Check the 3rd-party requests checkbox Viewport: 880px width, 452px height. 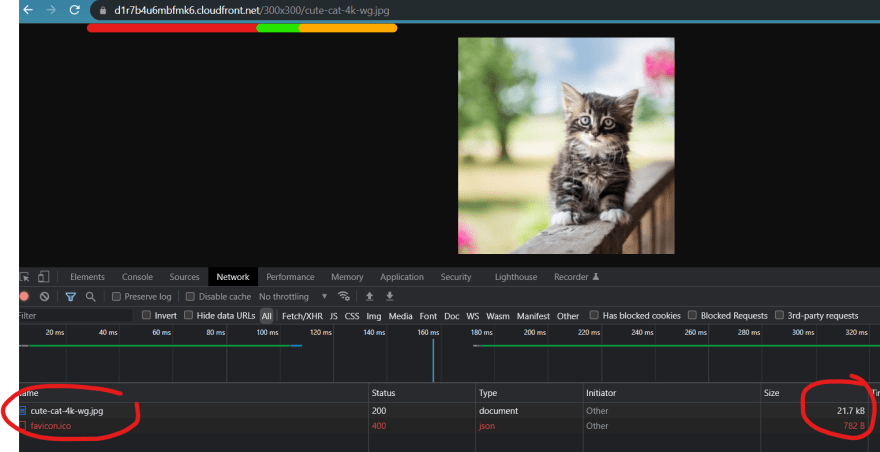[x=779, y=316]
